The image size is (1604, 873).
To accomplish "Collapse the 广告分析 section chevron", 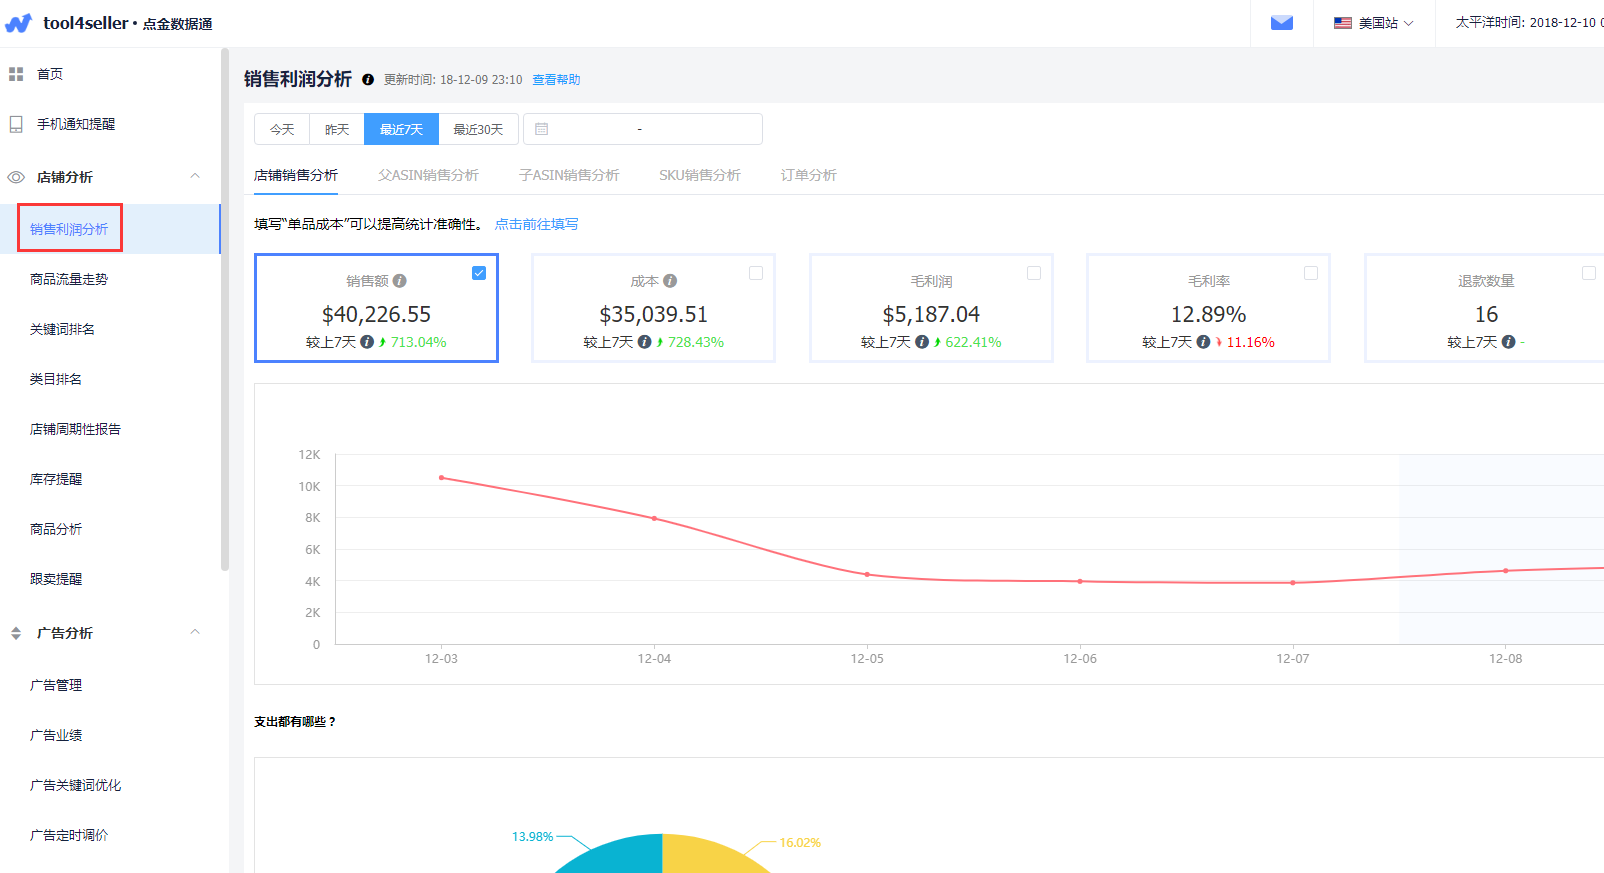I will click(x=195, y=632).
